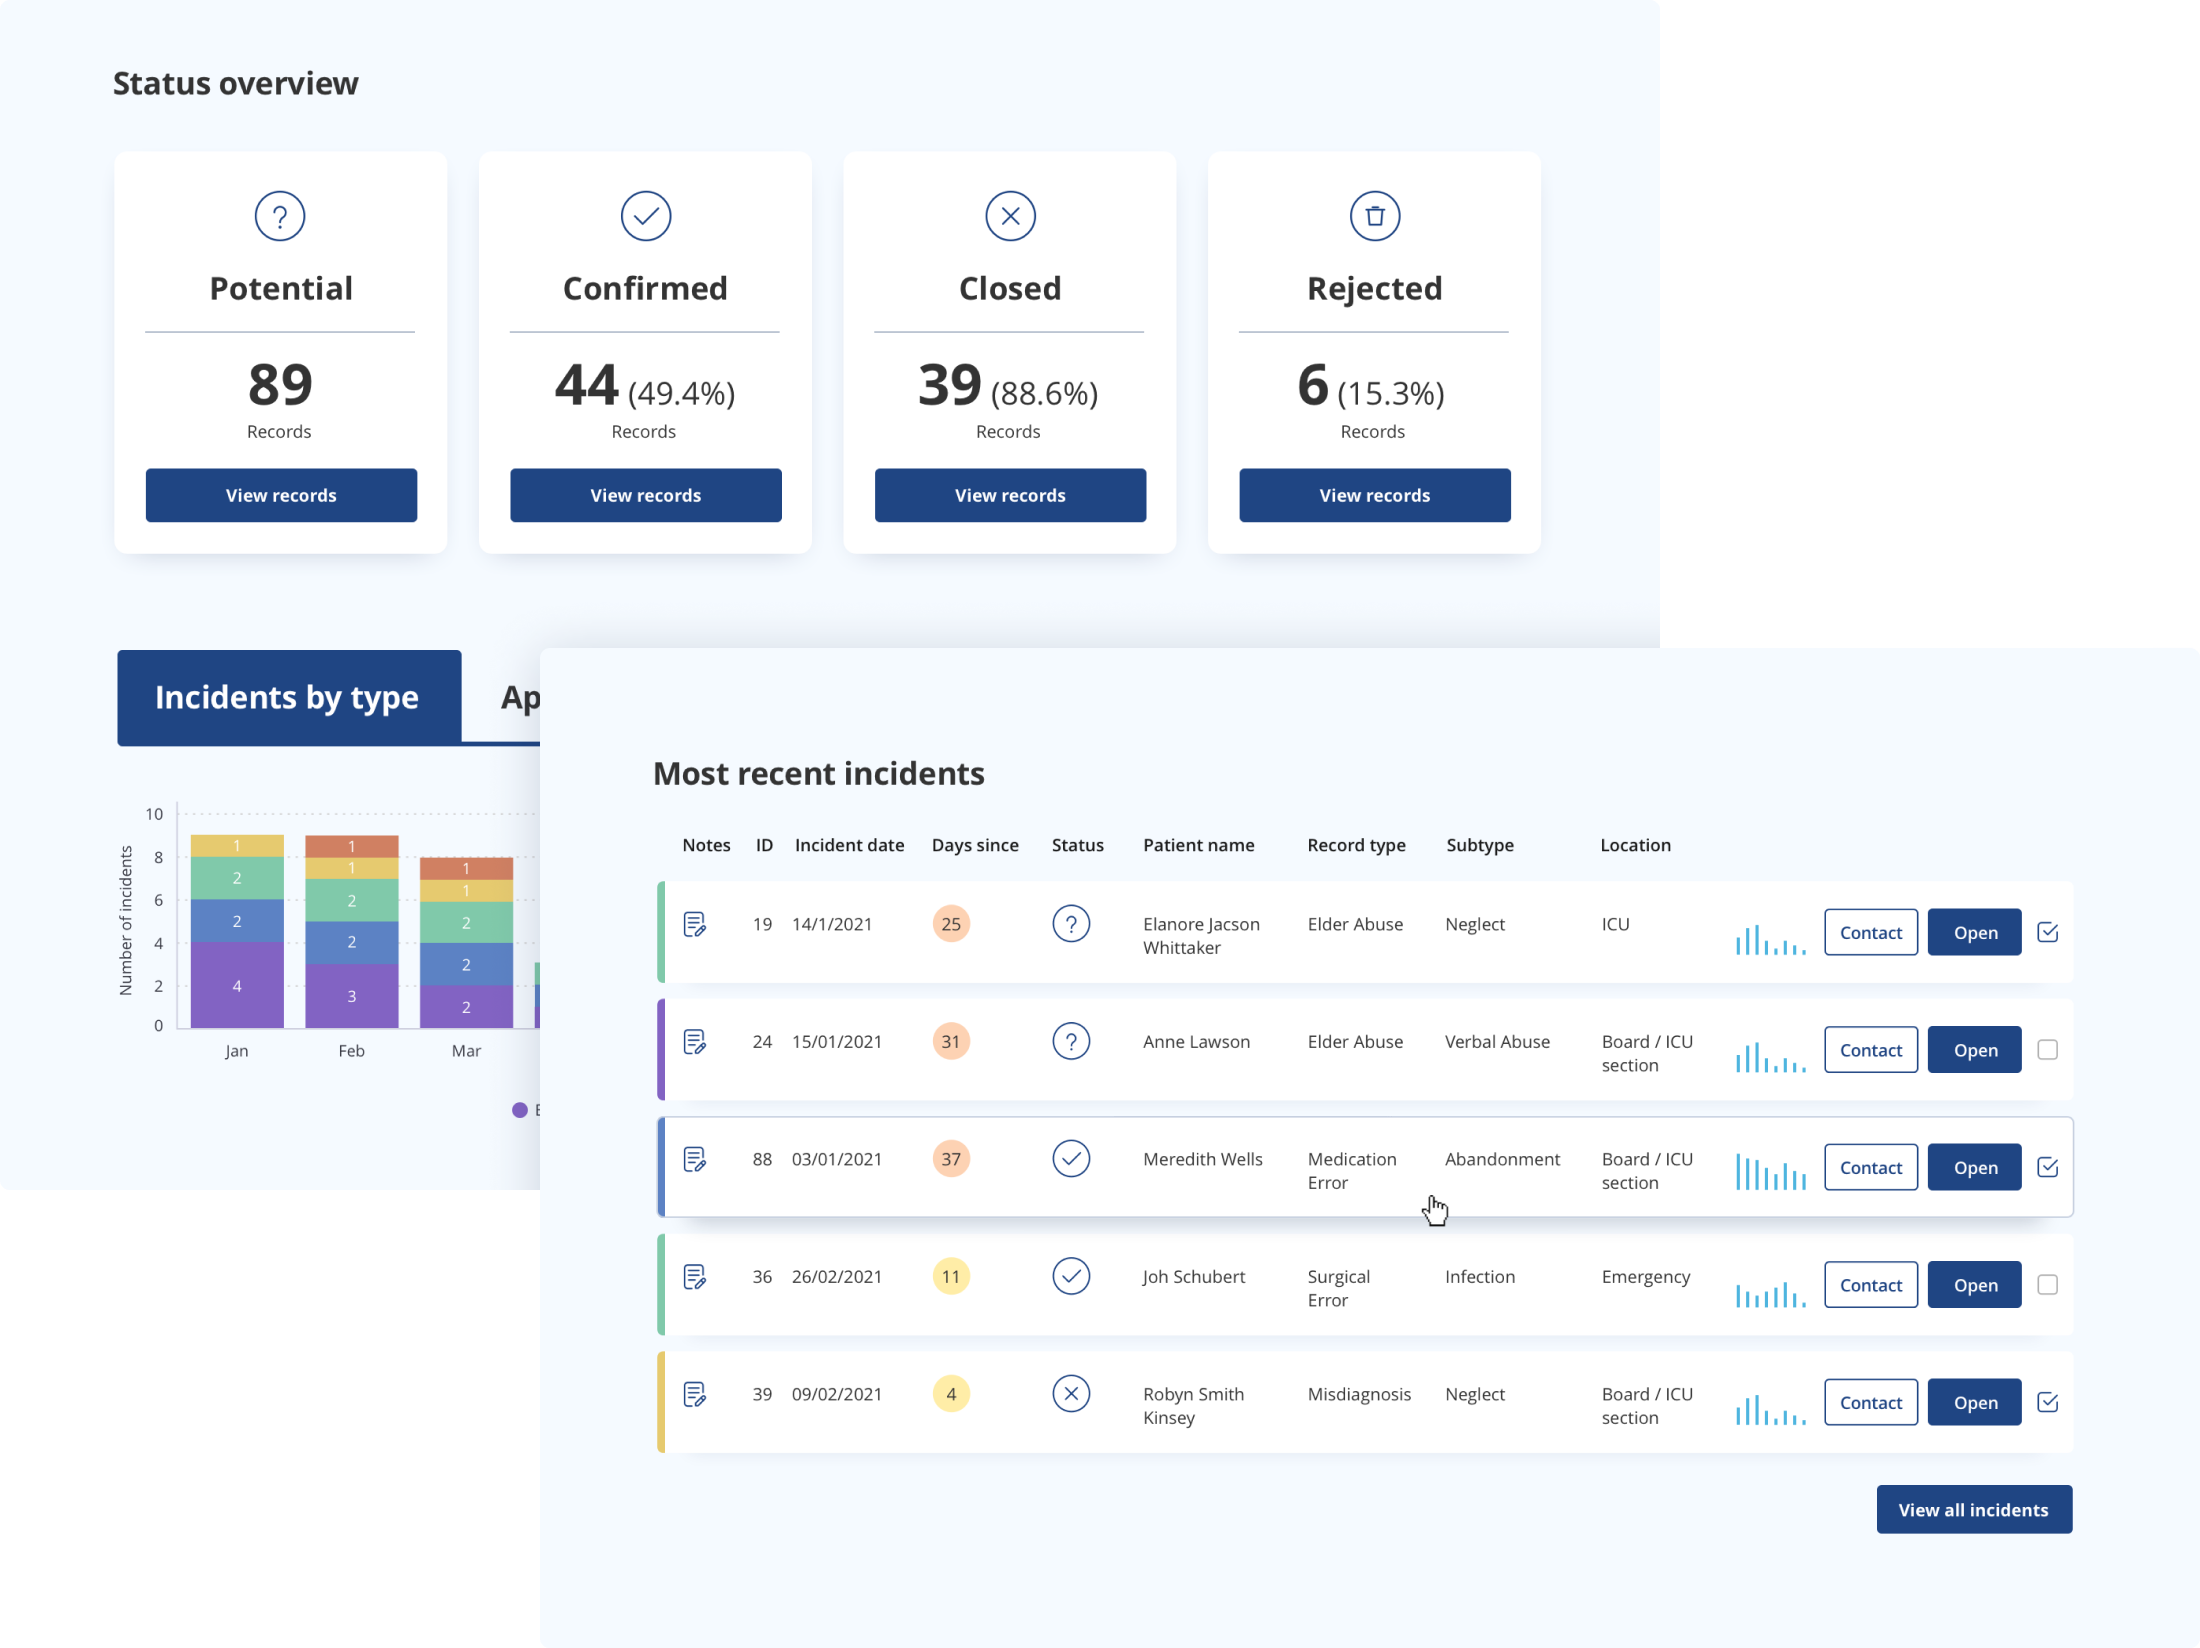2200x1648 pixels.
Task: Open notes icon for Elanore Jacson Whittaker
Action: tap(695, 925)
